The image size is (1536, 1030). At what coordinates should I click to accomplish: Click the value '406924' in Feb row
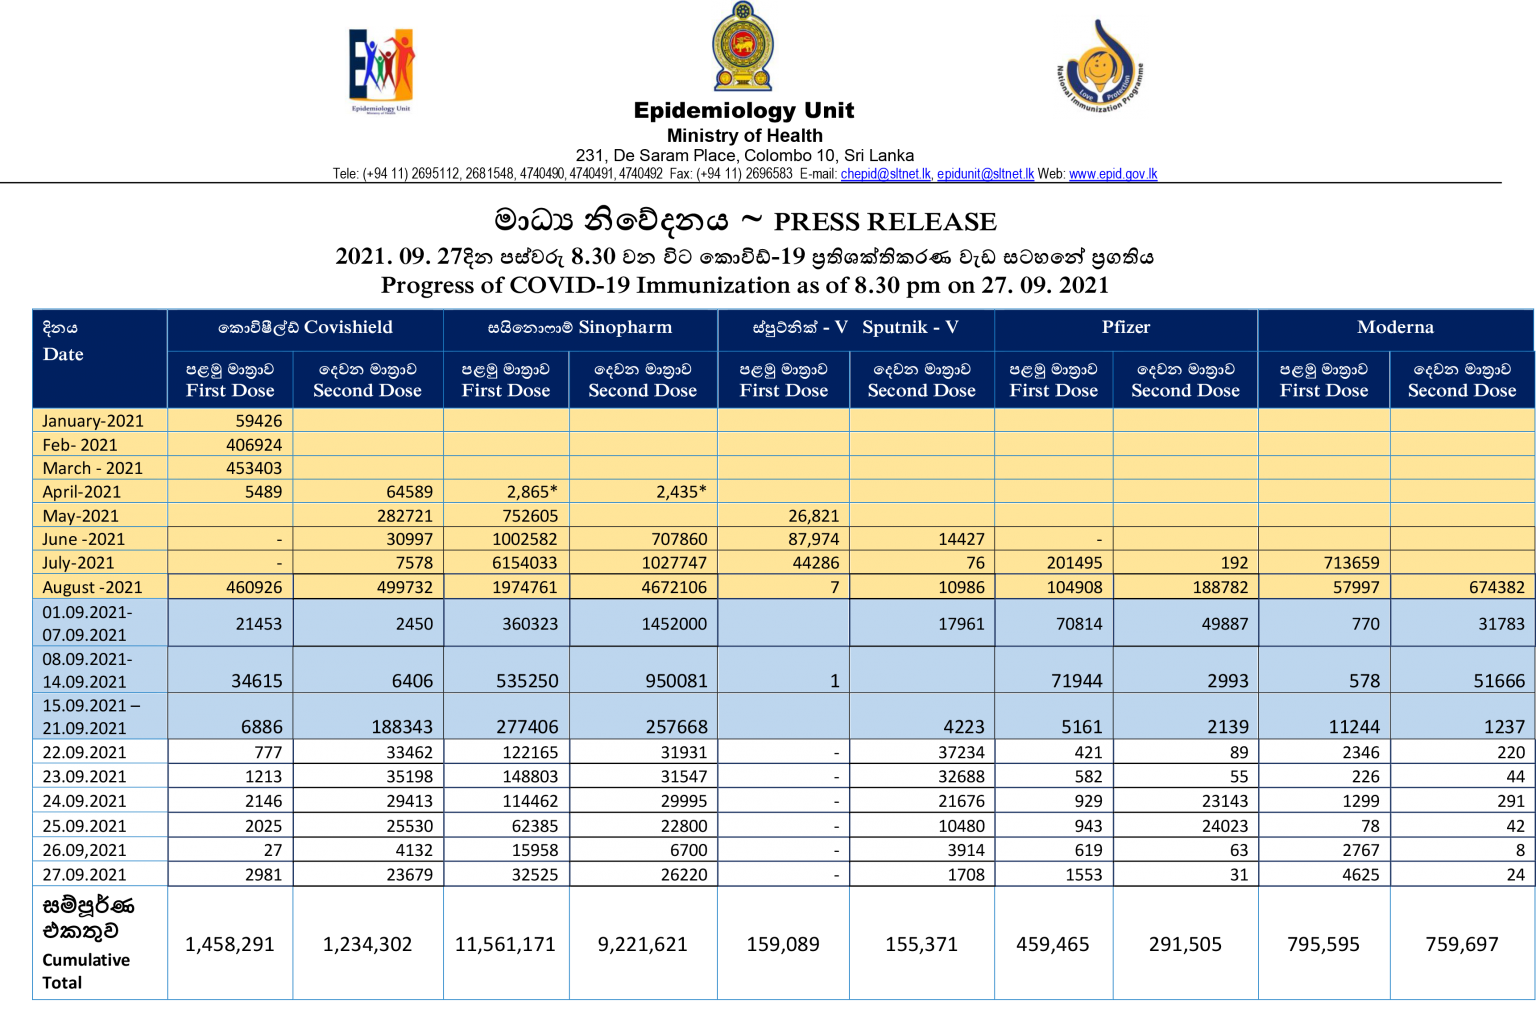tap(254, 445)
